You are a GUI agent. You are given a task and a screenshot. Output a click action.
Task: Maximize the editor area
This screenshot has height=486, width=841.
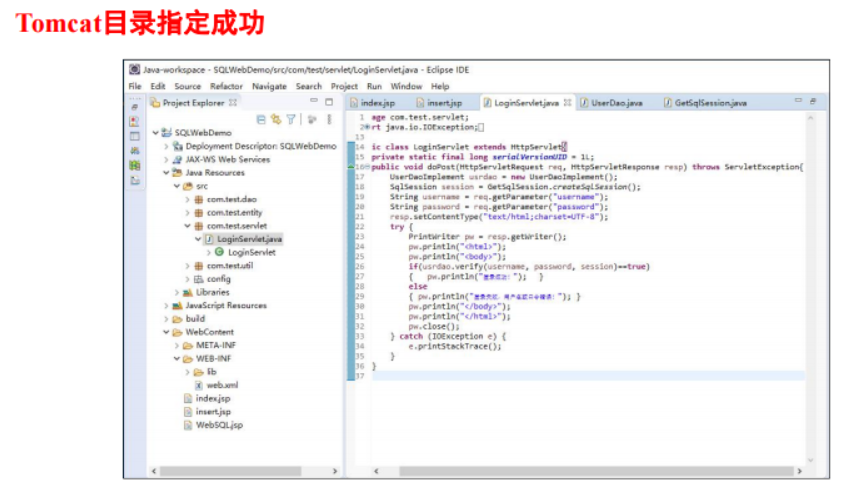813,101
